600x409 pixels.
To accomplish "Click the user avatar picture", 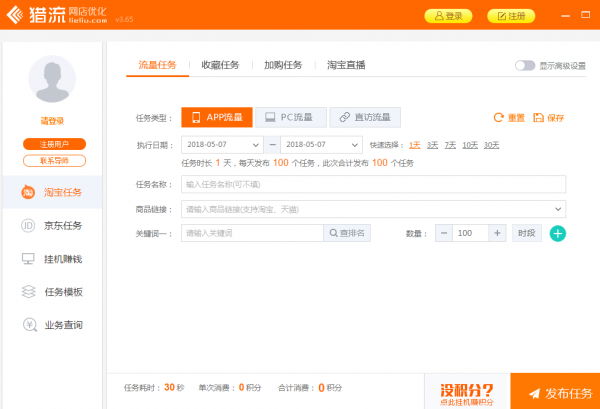I will tap(53, 80).
